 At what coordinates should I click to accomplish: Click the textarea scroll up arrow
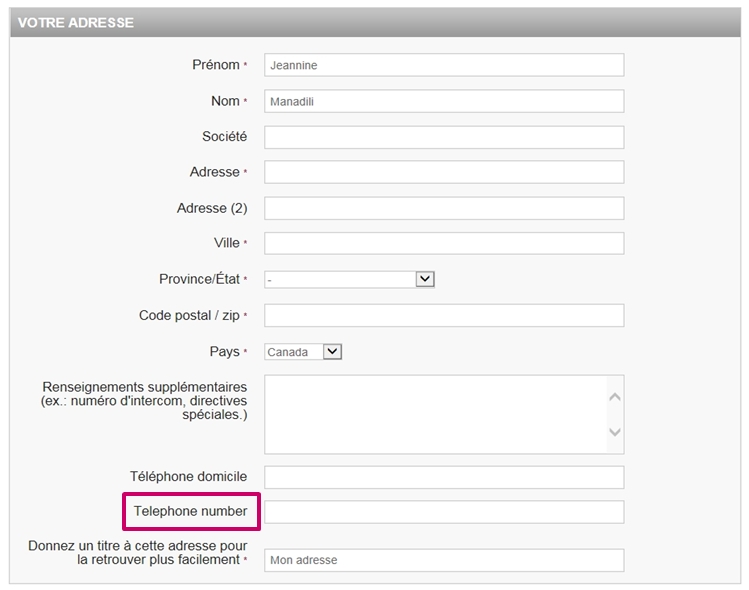pos(615,397)
